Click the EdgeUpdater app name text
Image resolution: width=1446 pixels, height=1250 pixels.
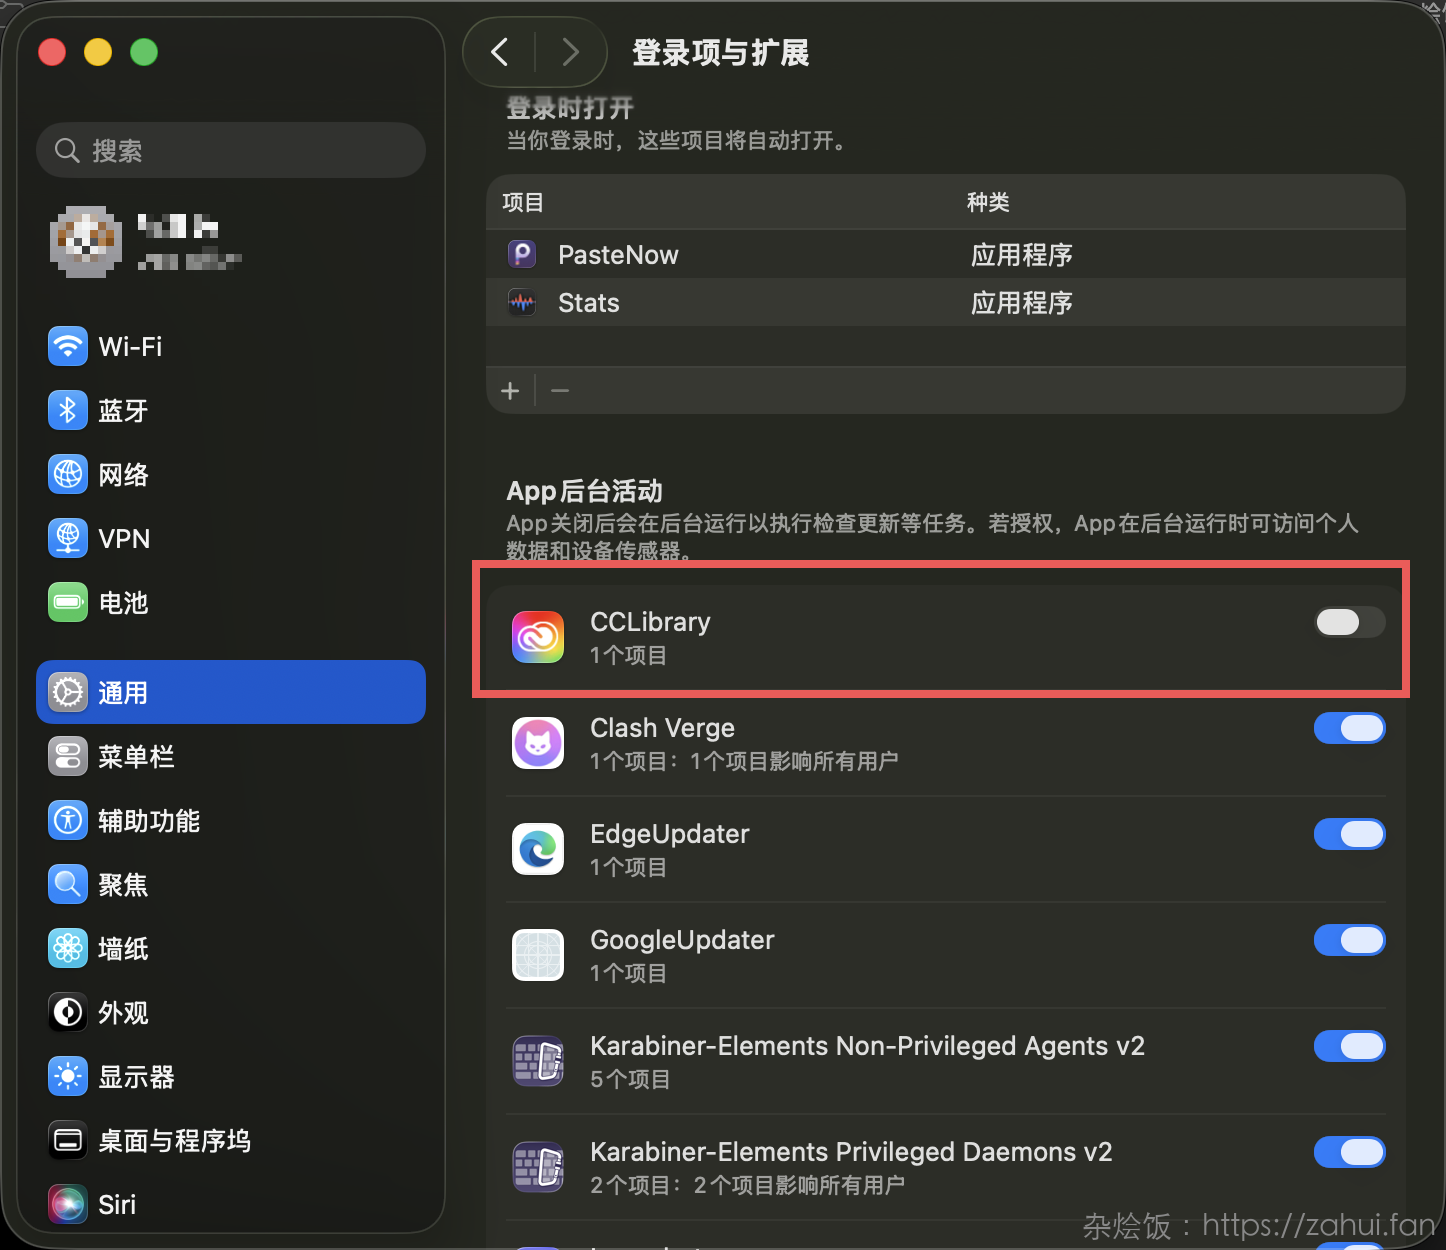pyautogui.click(x=670, y=834)
